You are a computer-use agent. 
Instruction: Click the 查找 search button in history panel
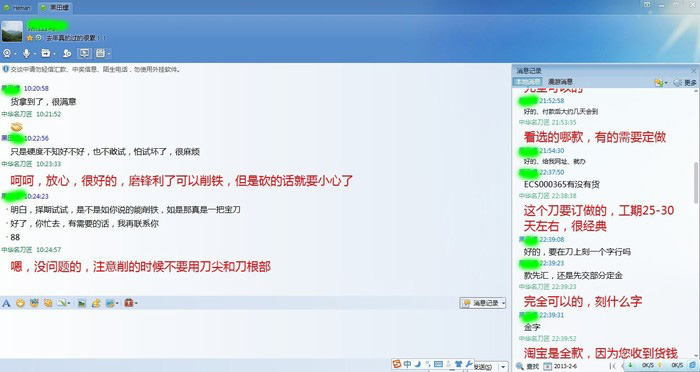point(527,366)
